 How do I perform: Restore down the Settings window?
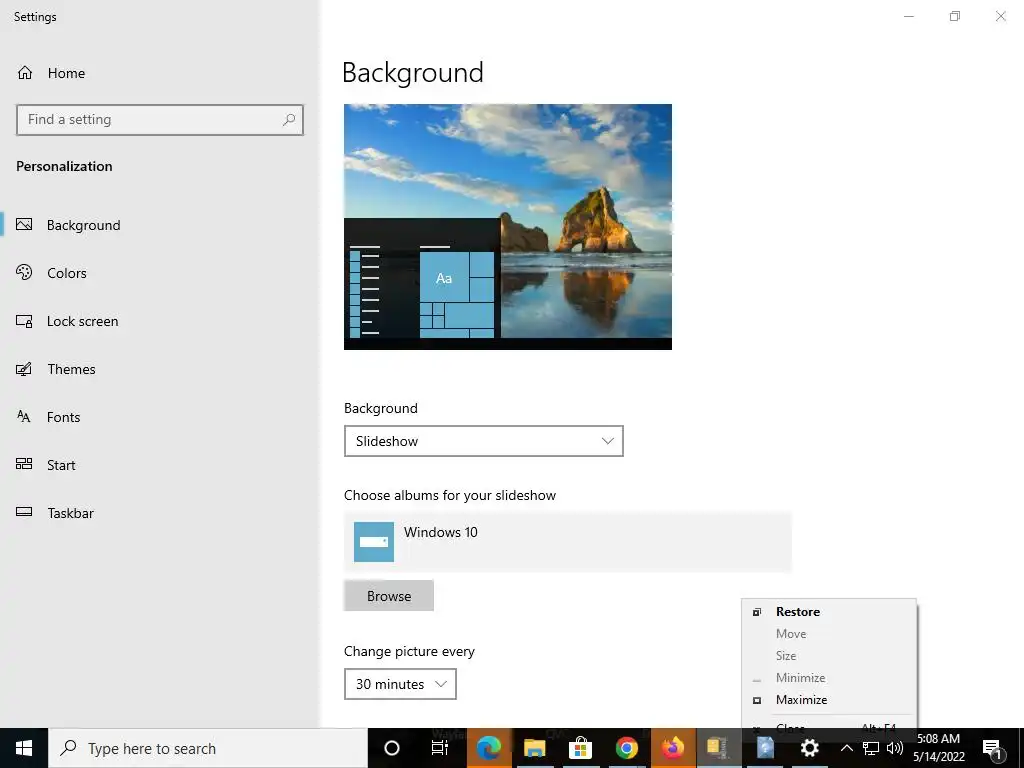click(955, 16)
